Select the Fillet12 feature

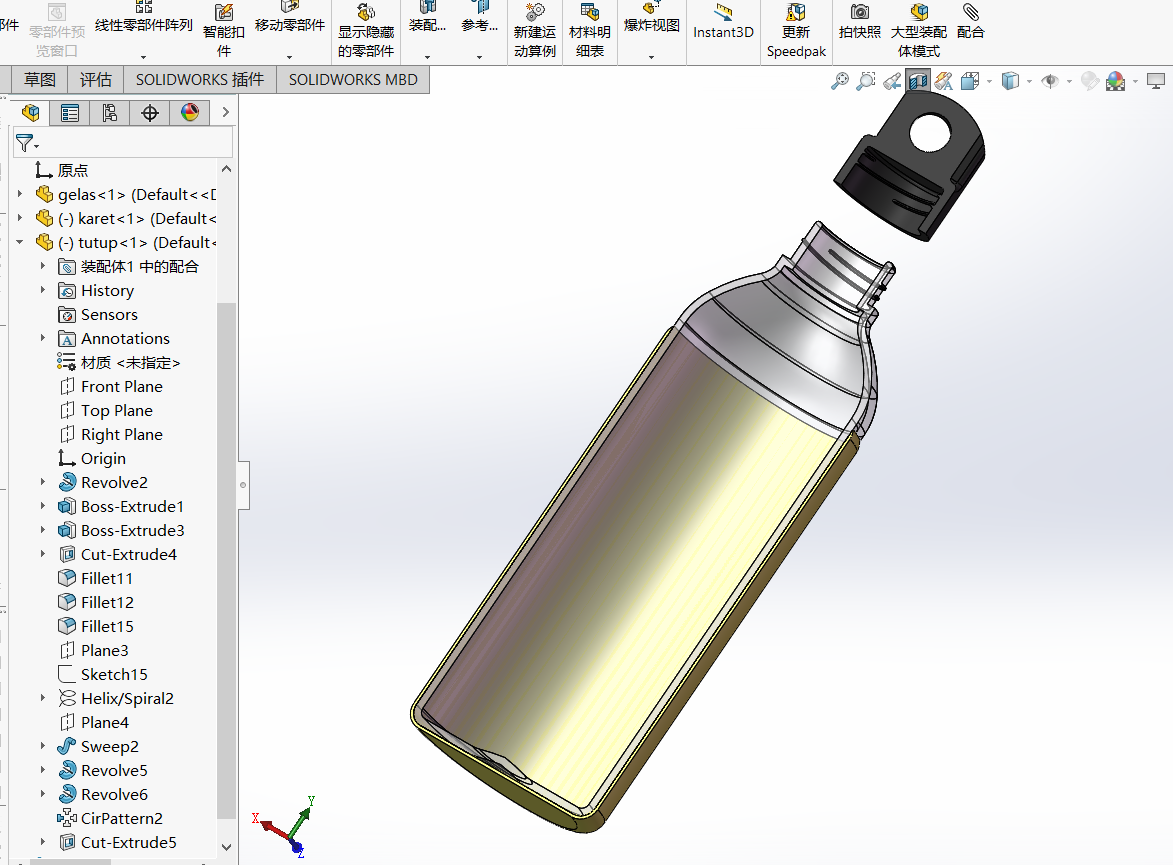[97, 602]
